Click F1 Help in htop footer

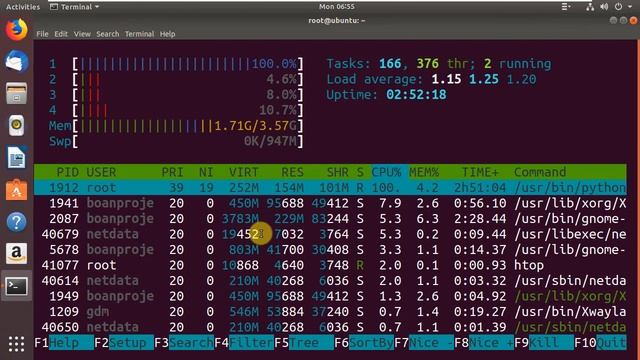coord(64,342)
